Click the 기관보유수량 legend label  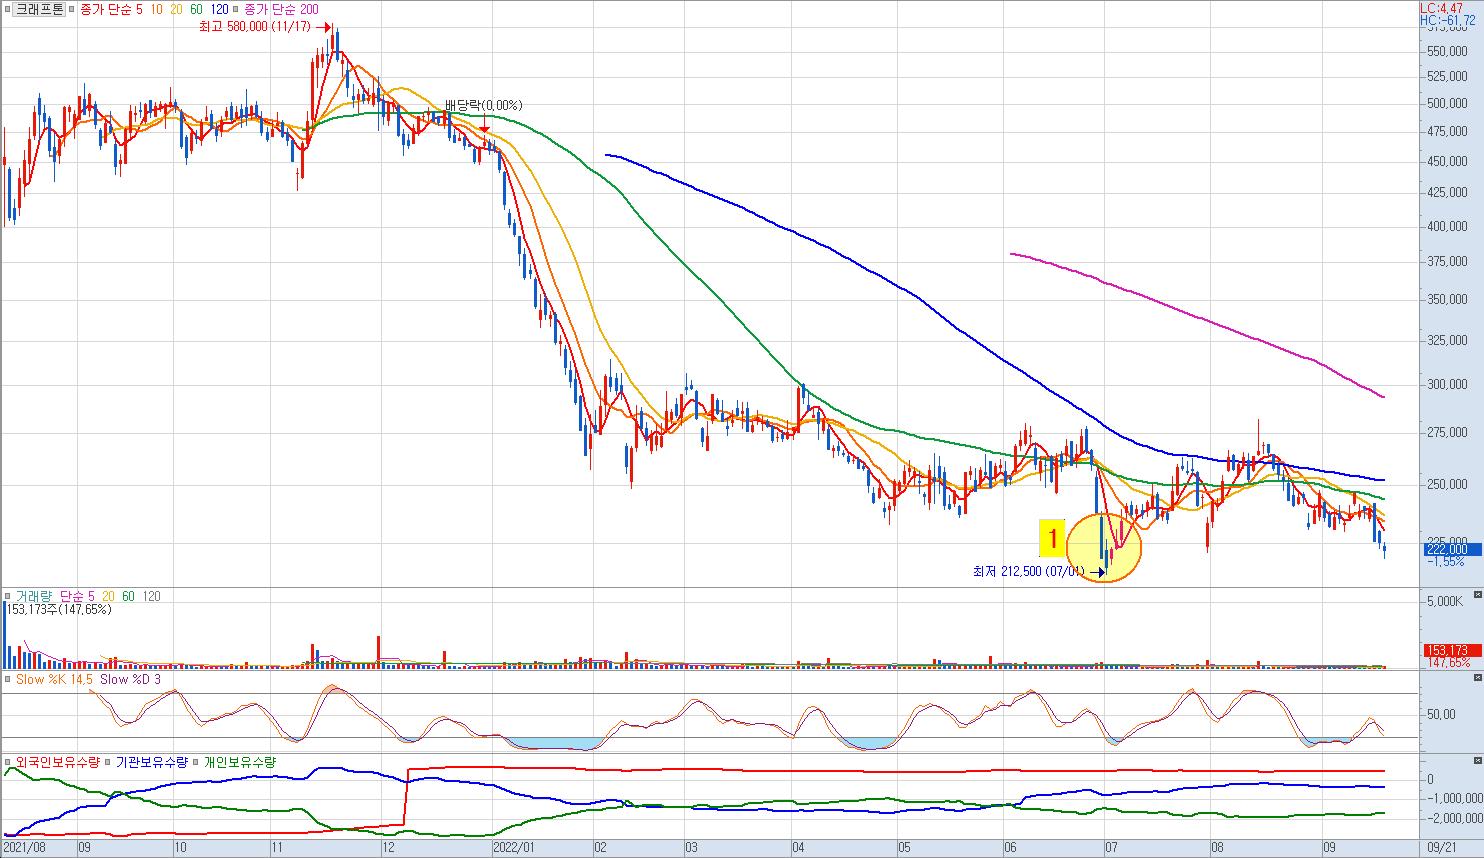(153, 762)
